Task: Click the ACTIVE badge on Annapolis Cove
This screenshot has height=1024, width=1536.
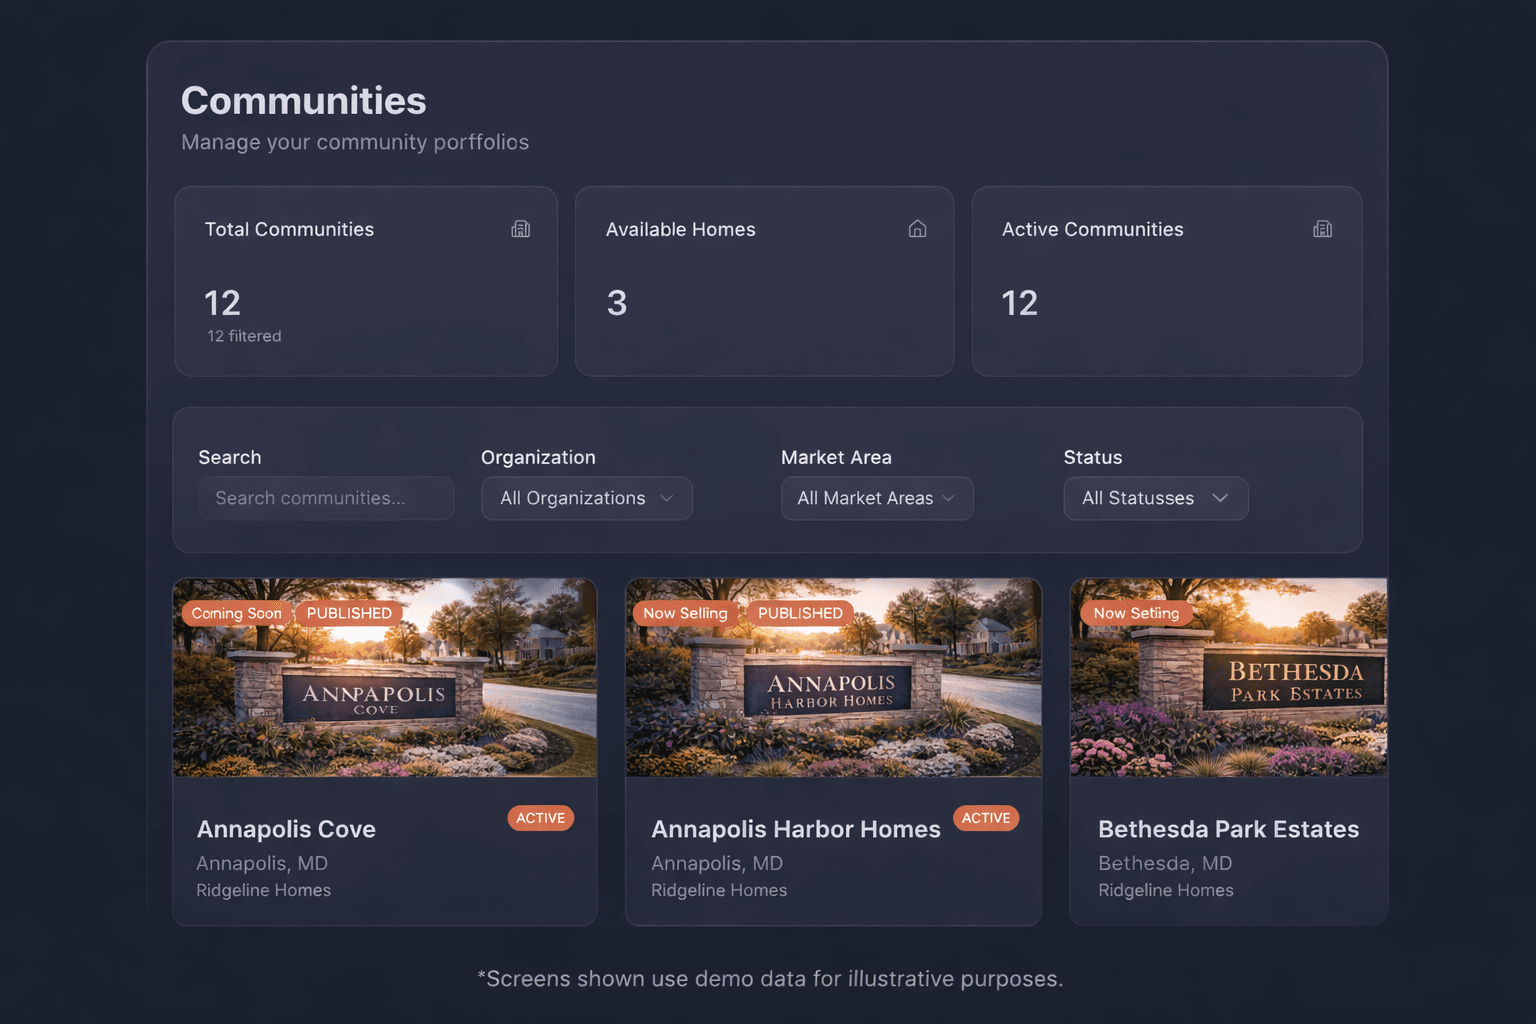Action: (540, 818)
